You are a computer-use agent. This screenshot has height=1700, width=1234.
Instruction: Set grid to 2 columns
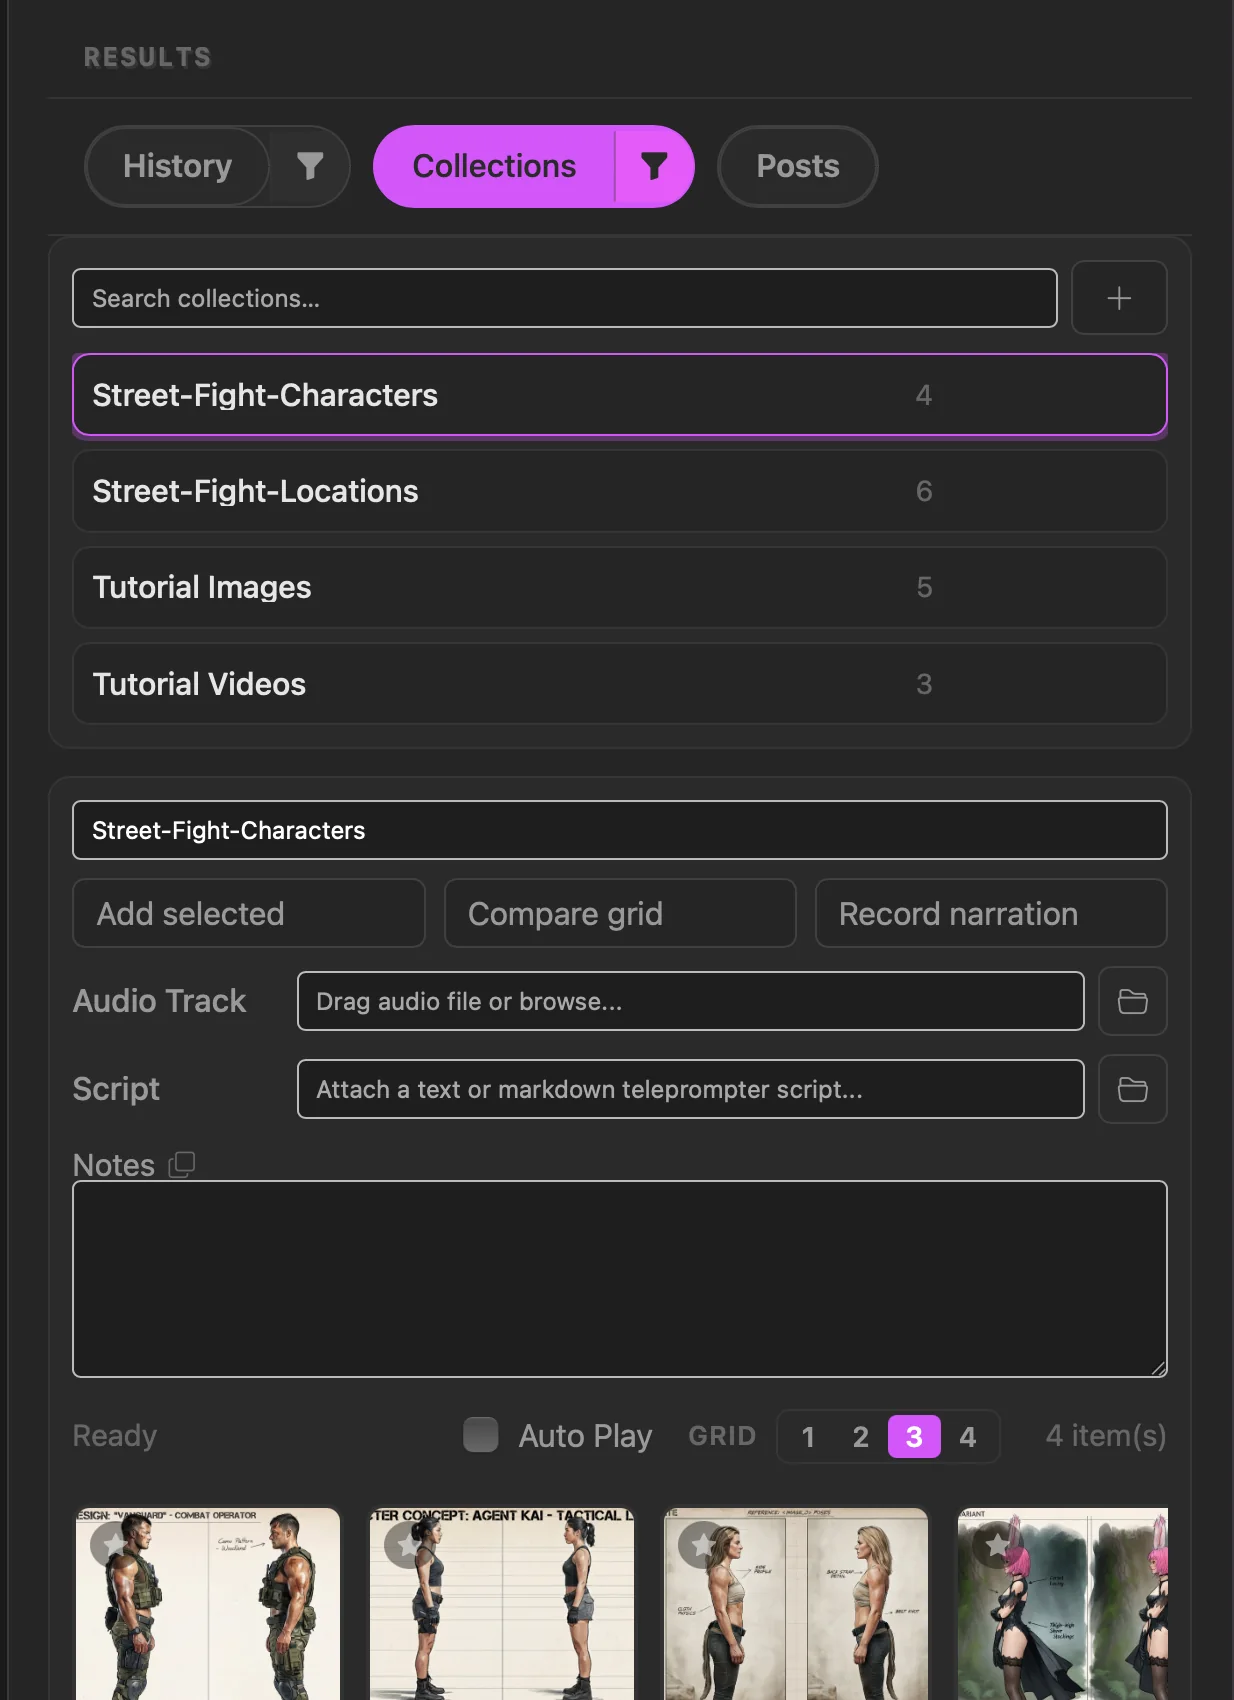click(x=861, y=1437)
